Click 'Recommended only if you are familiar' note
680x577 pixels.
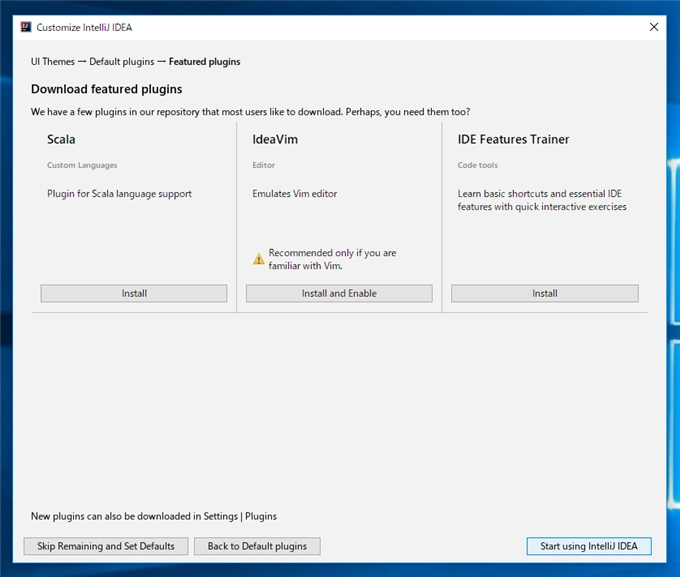[x=332, y=259]
